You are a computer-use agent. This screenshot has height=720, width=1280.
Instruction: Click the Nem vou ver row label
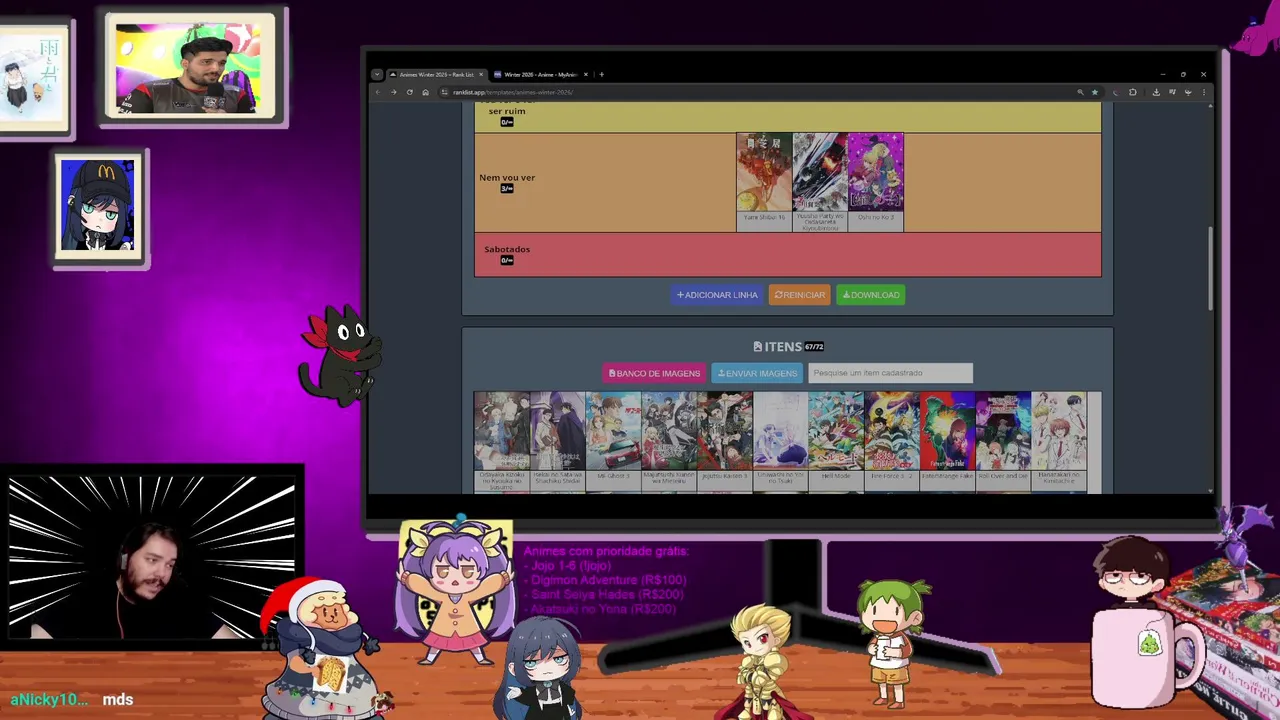point(507,177)
